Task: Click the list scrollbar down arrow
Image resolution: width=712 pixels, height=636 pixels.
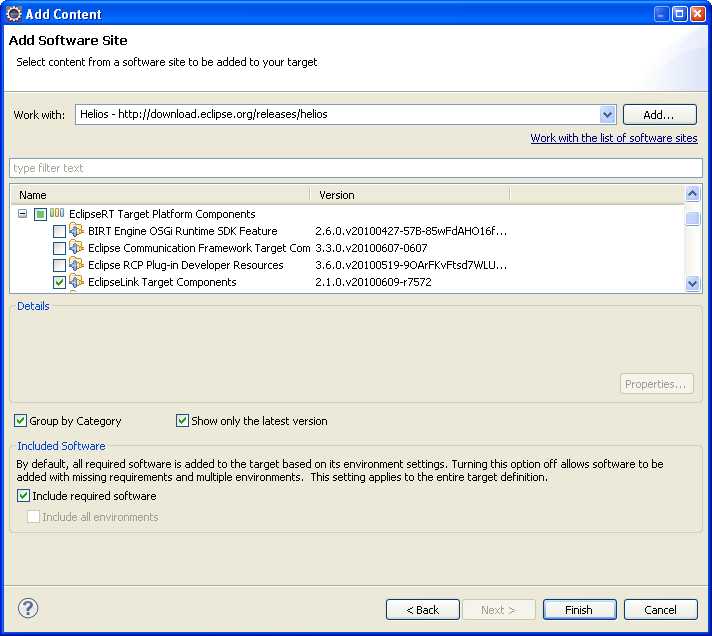Action: [x=692, y=284]
